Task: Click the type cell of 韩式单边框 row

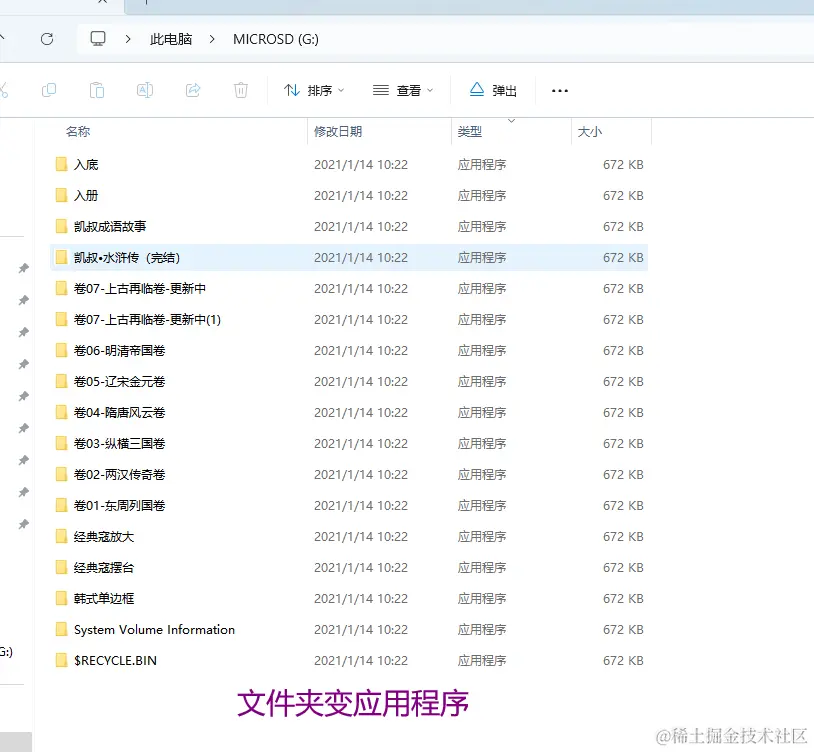Action: pos(482,598)
